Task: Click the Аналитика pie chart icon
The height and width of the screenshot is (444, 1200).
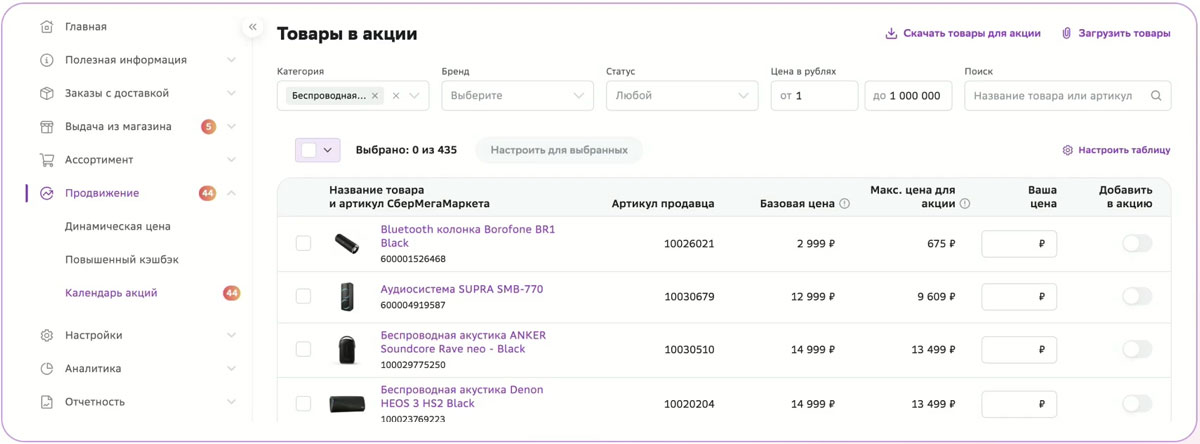Action: (x=46, y=368)
